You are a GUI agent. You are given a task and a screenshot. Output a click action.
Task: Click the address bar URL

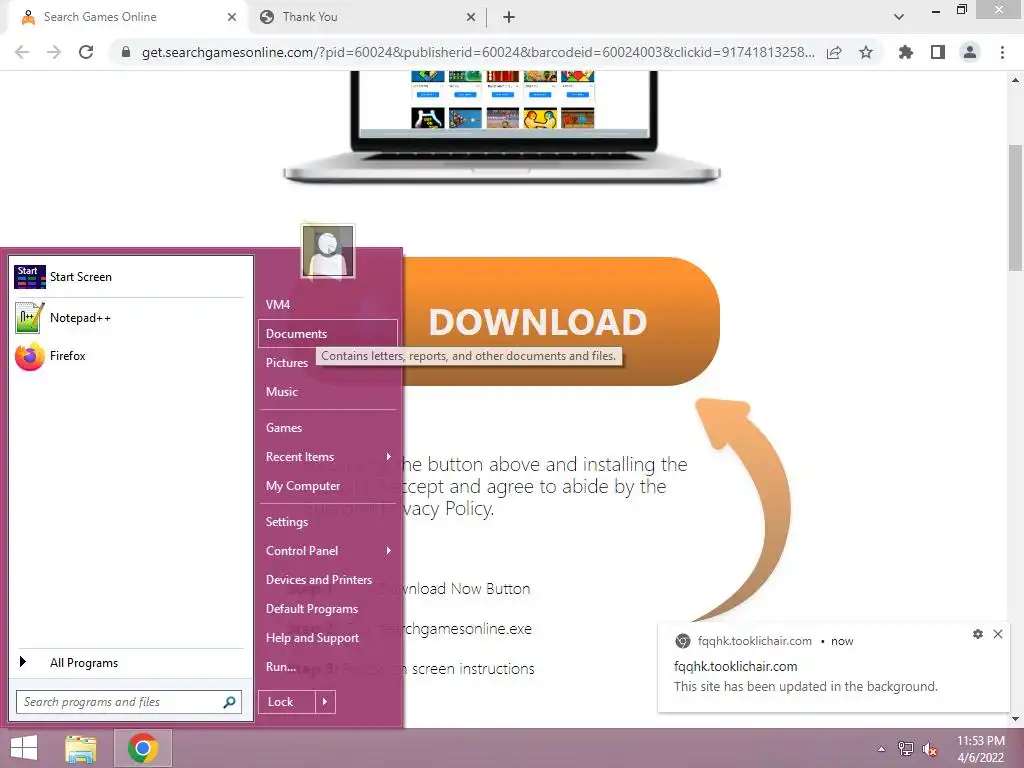[x=478, y=52]
